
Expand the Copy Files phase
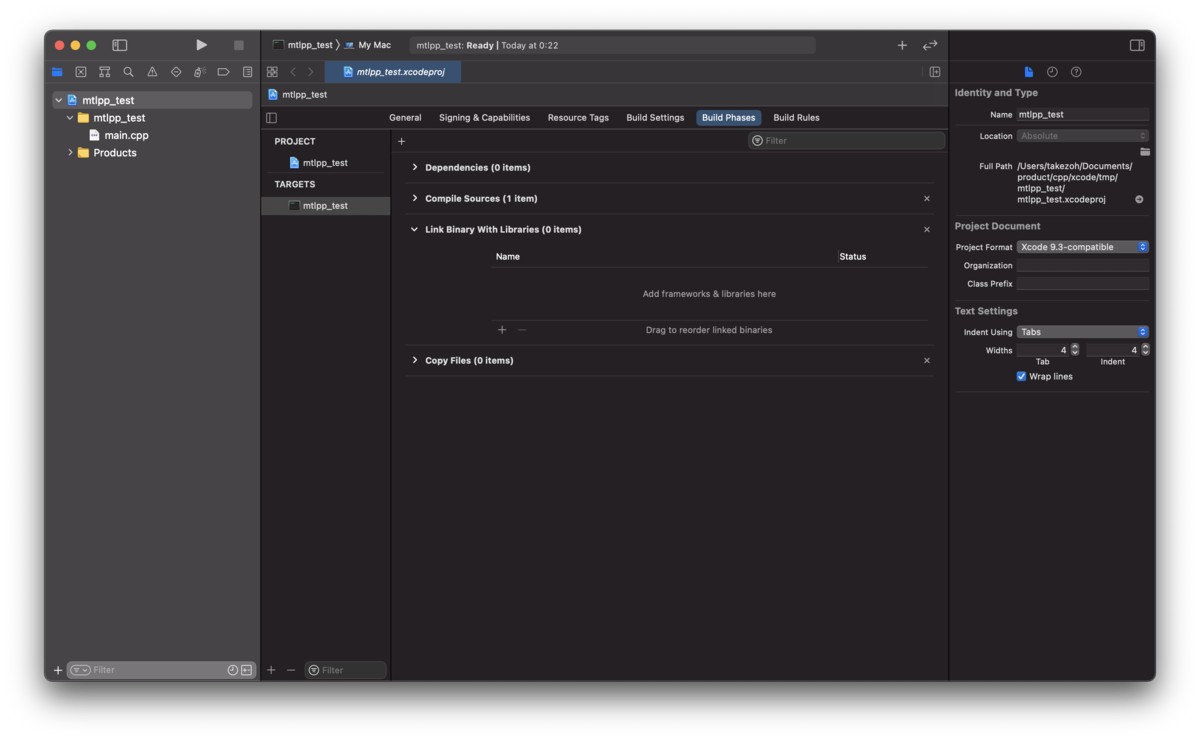[415, 360]
